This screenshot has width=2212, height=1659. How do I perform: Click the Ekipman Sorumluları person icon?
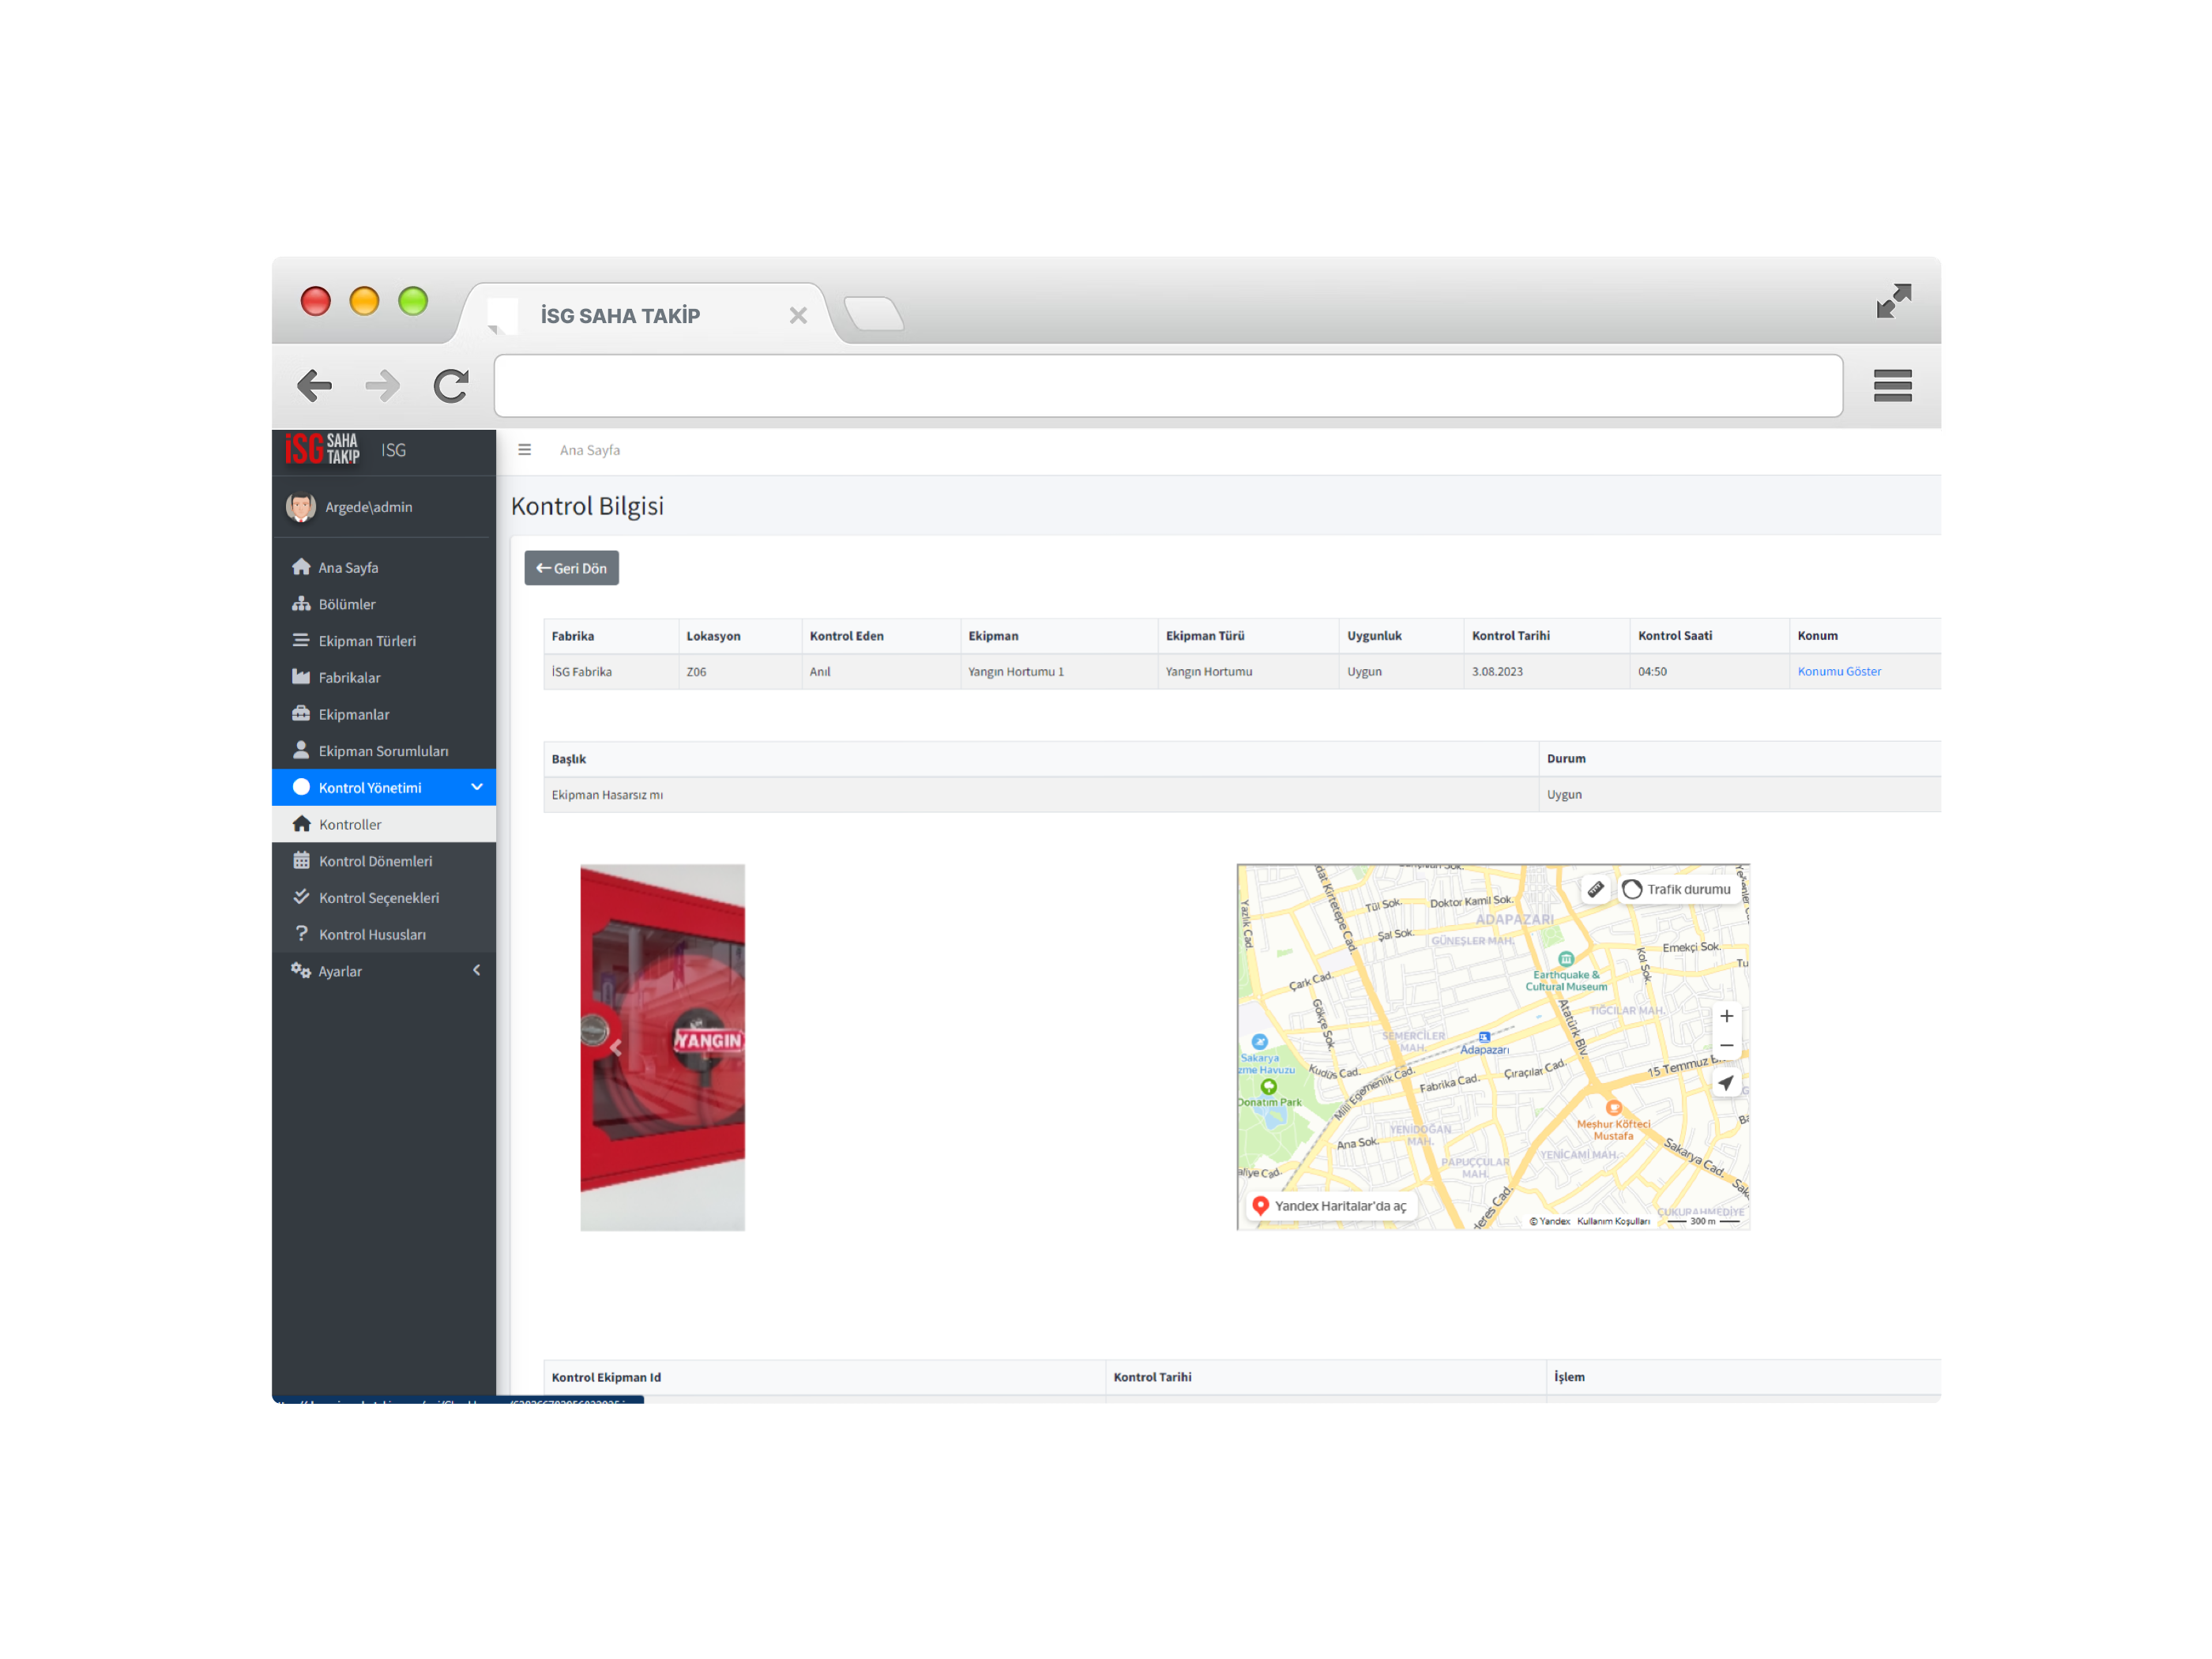pos(301,750)
